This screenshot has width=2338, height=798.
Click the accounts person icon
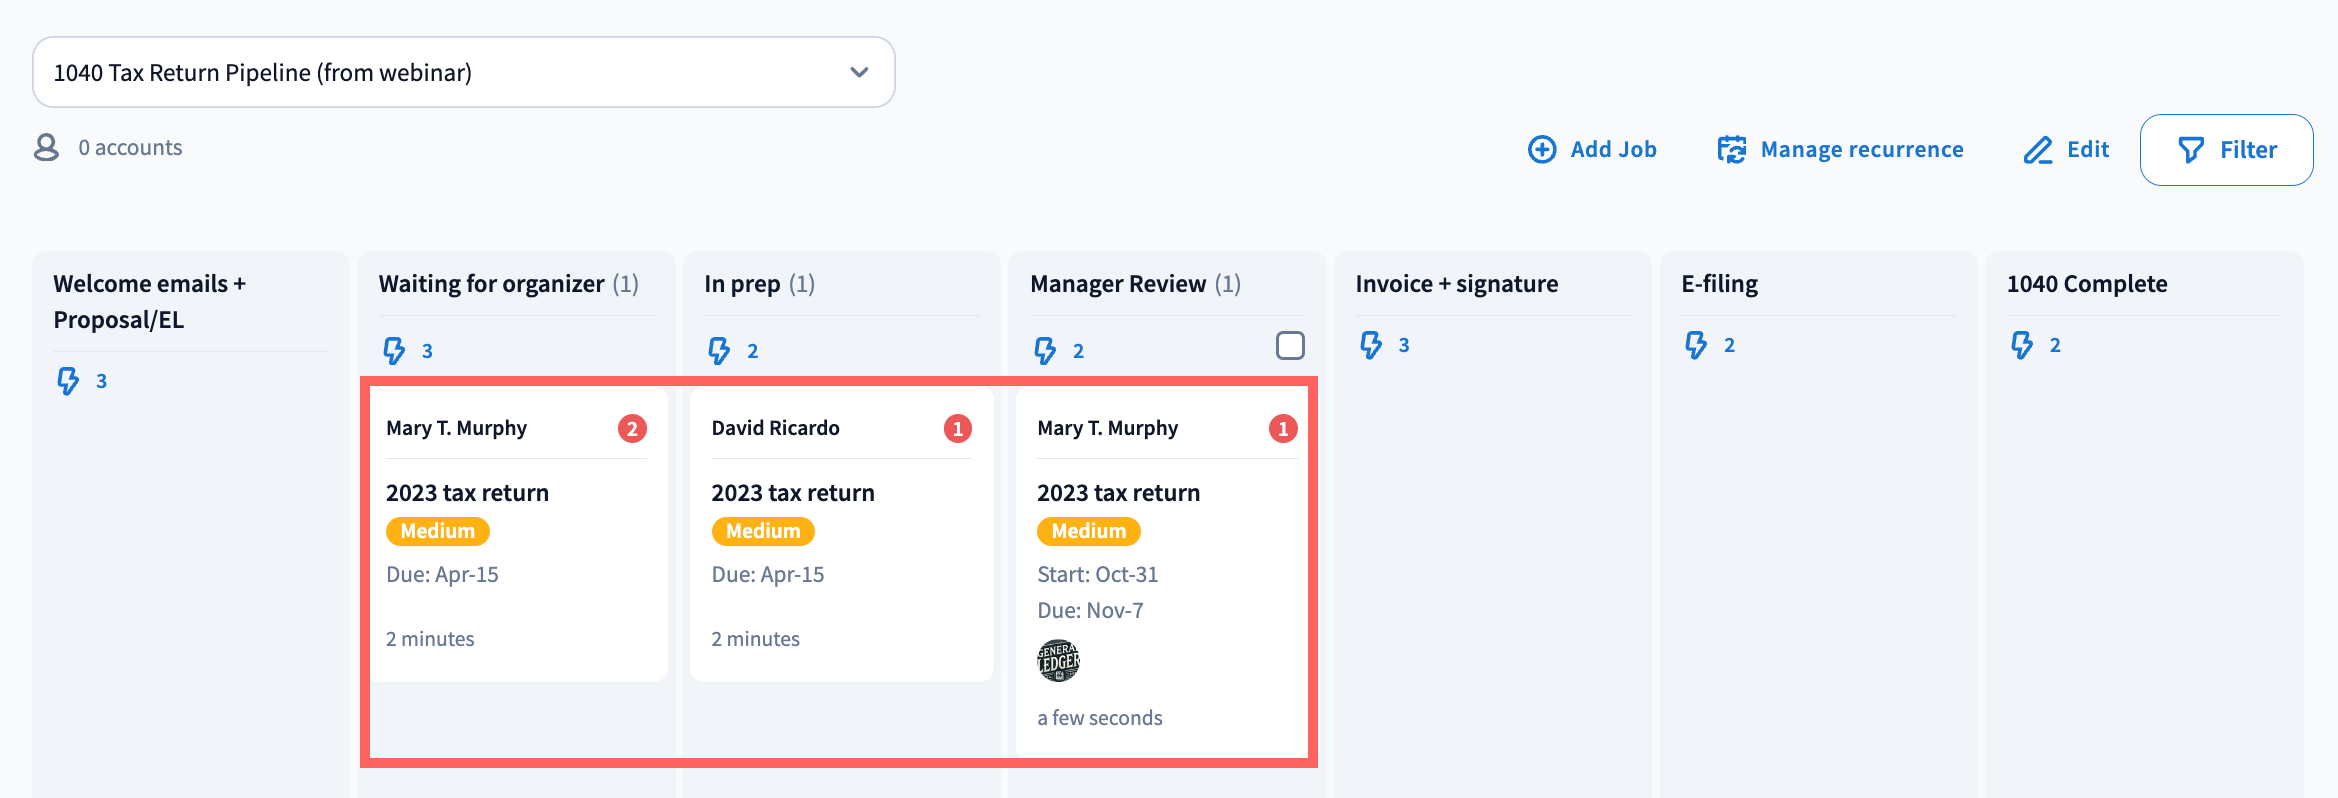(x=46, y=148)
